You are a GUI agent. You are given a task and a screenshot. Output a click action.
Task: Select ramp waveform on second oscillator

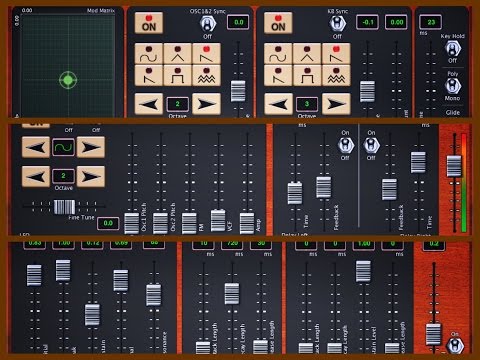278,75
